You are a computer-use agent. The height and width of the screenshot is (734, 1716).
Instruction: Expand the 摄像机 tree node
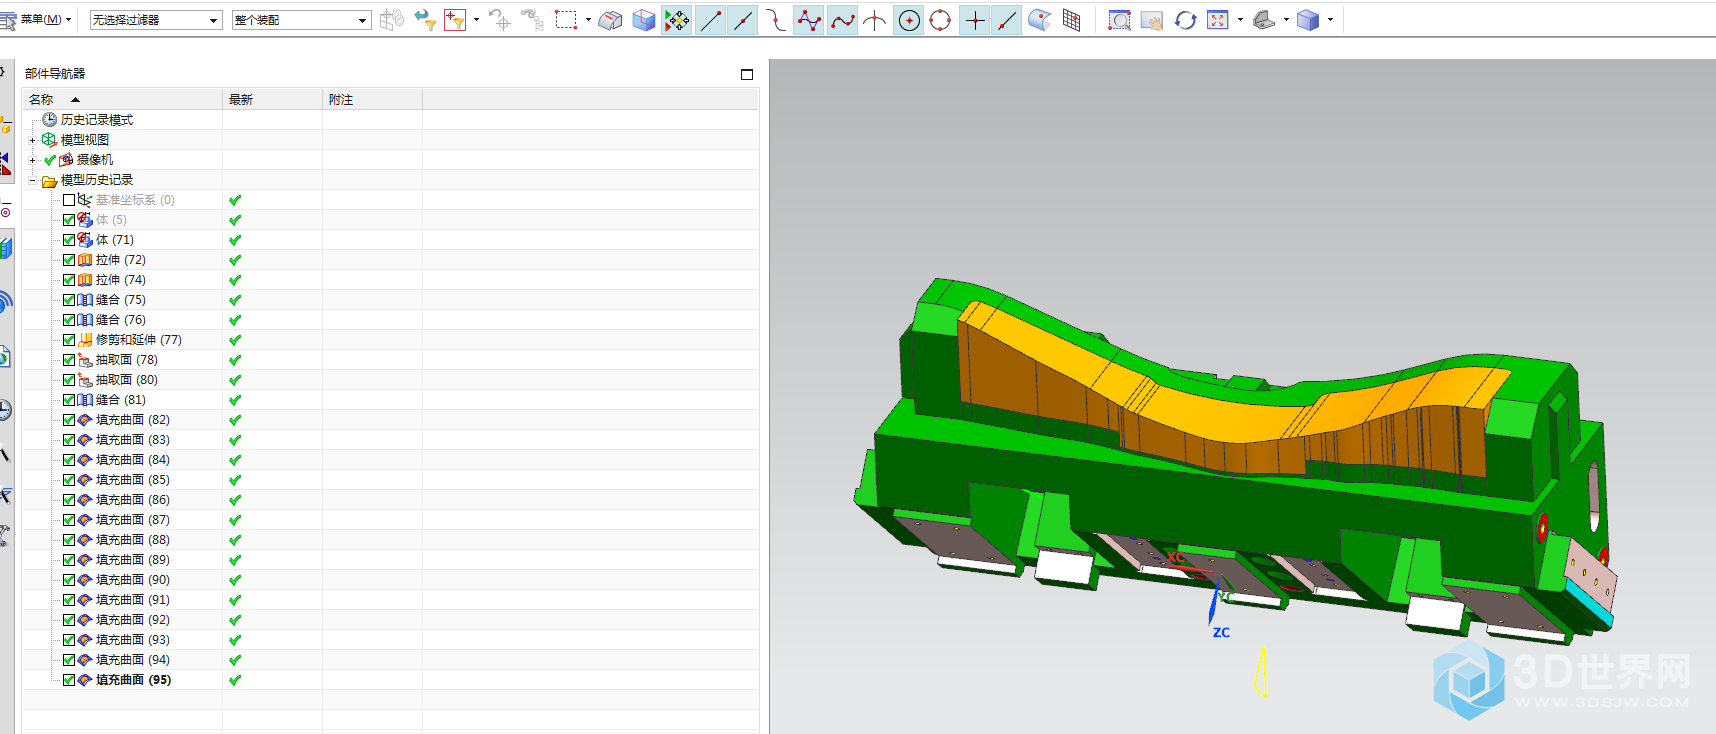pyautogui.click(x=32, y=160)
